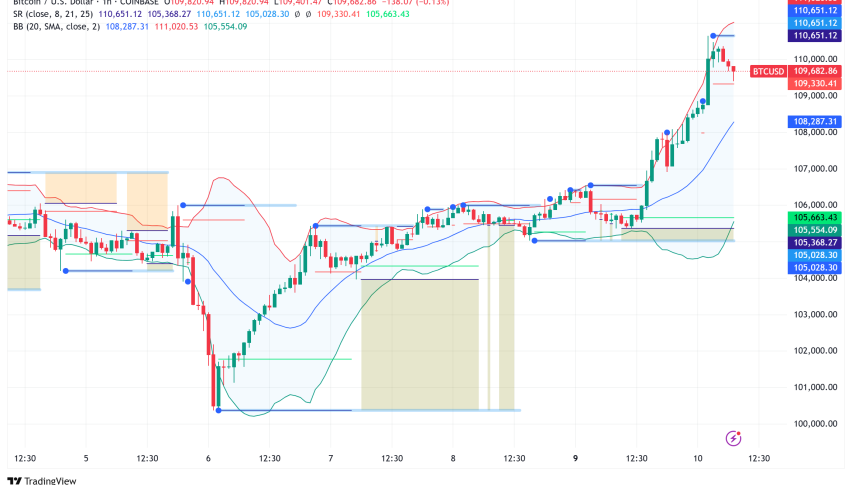Click the 108,000.00 price scale tick

tap(815, 132)
